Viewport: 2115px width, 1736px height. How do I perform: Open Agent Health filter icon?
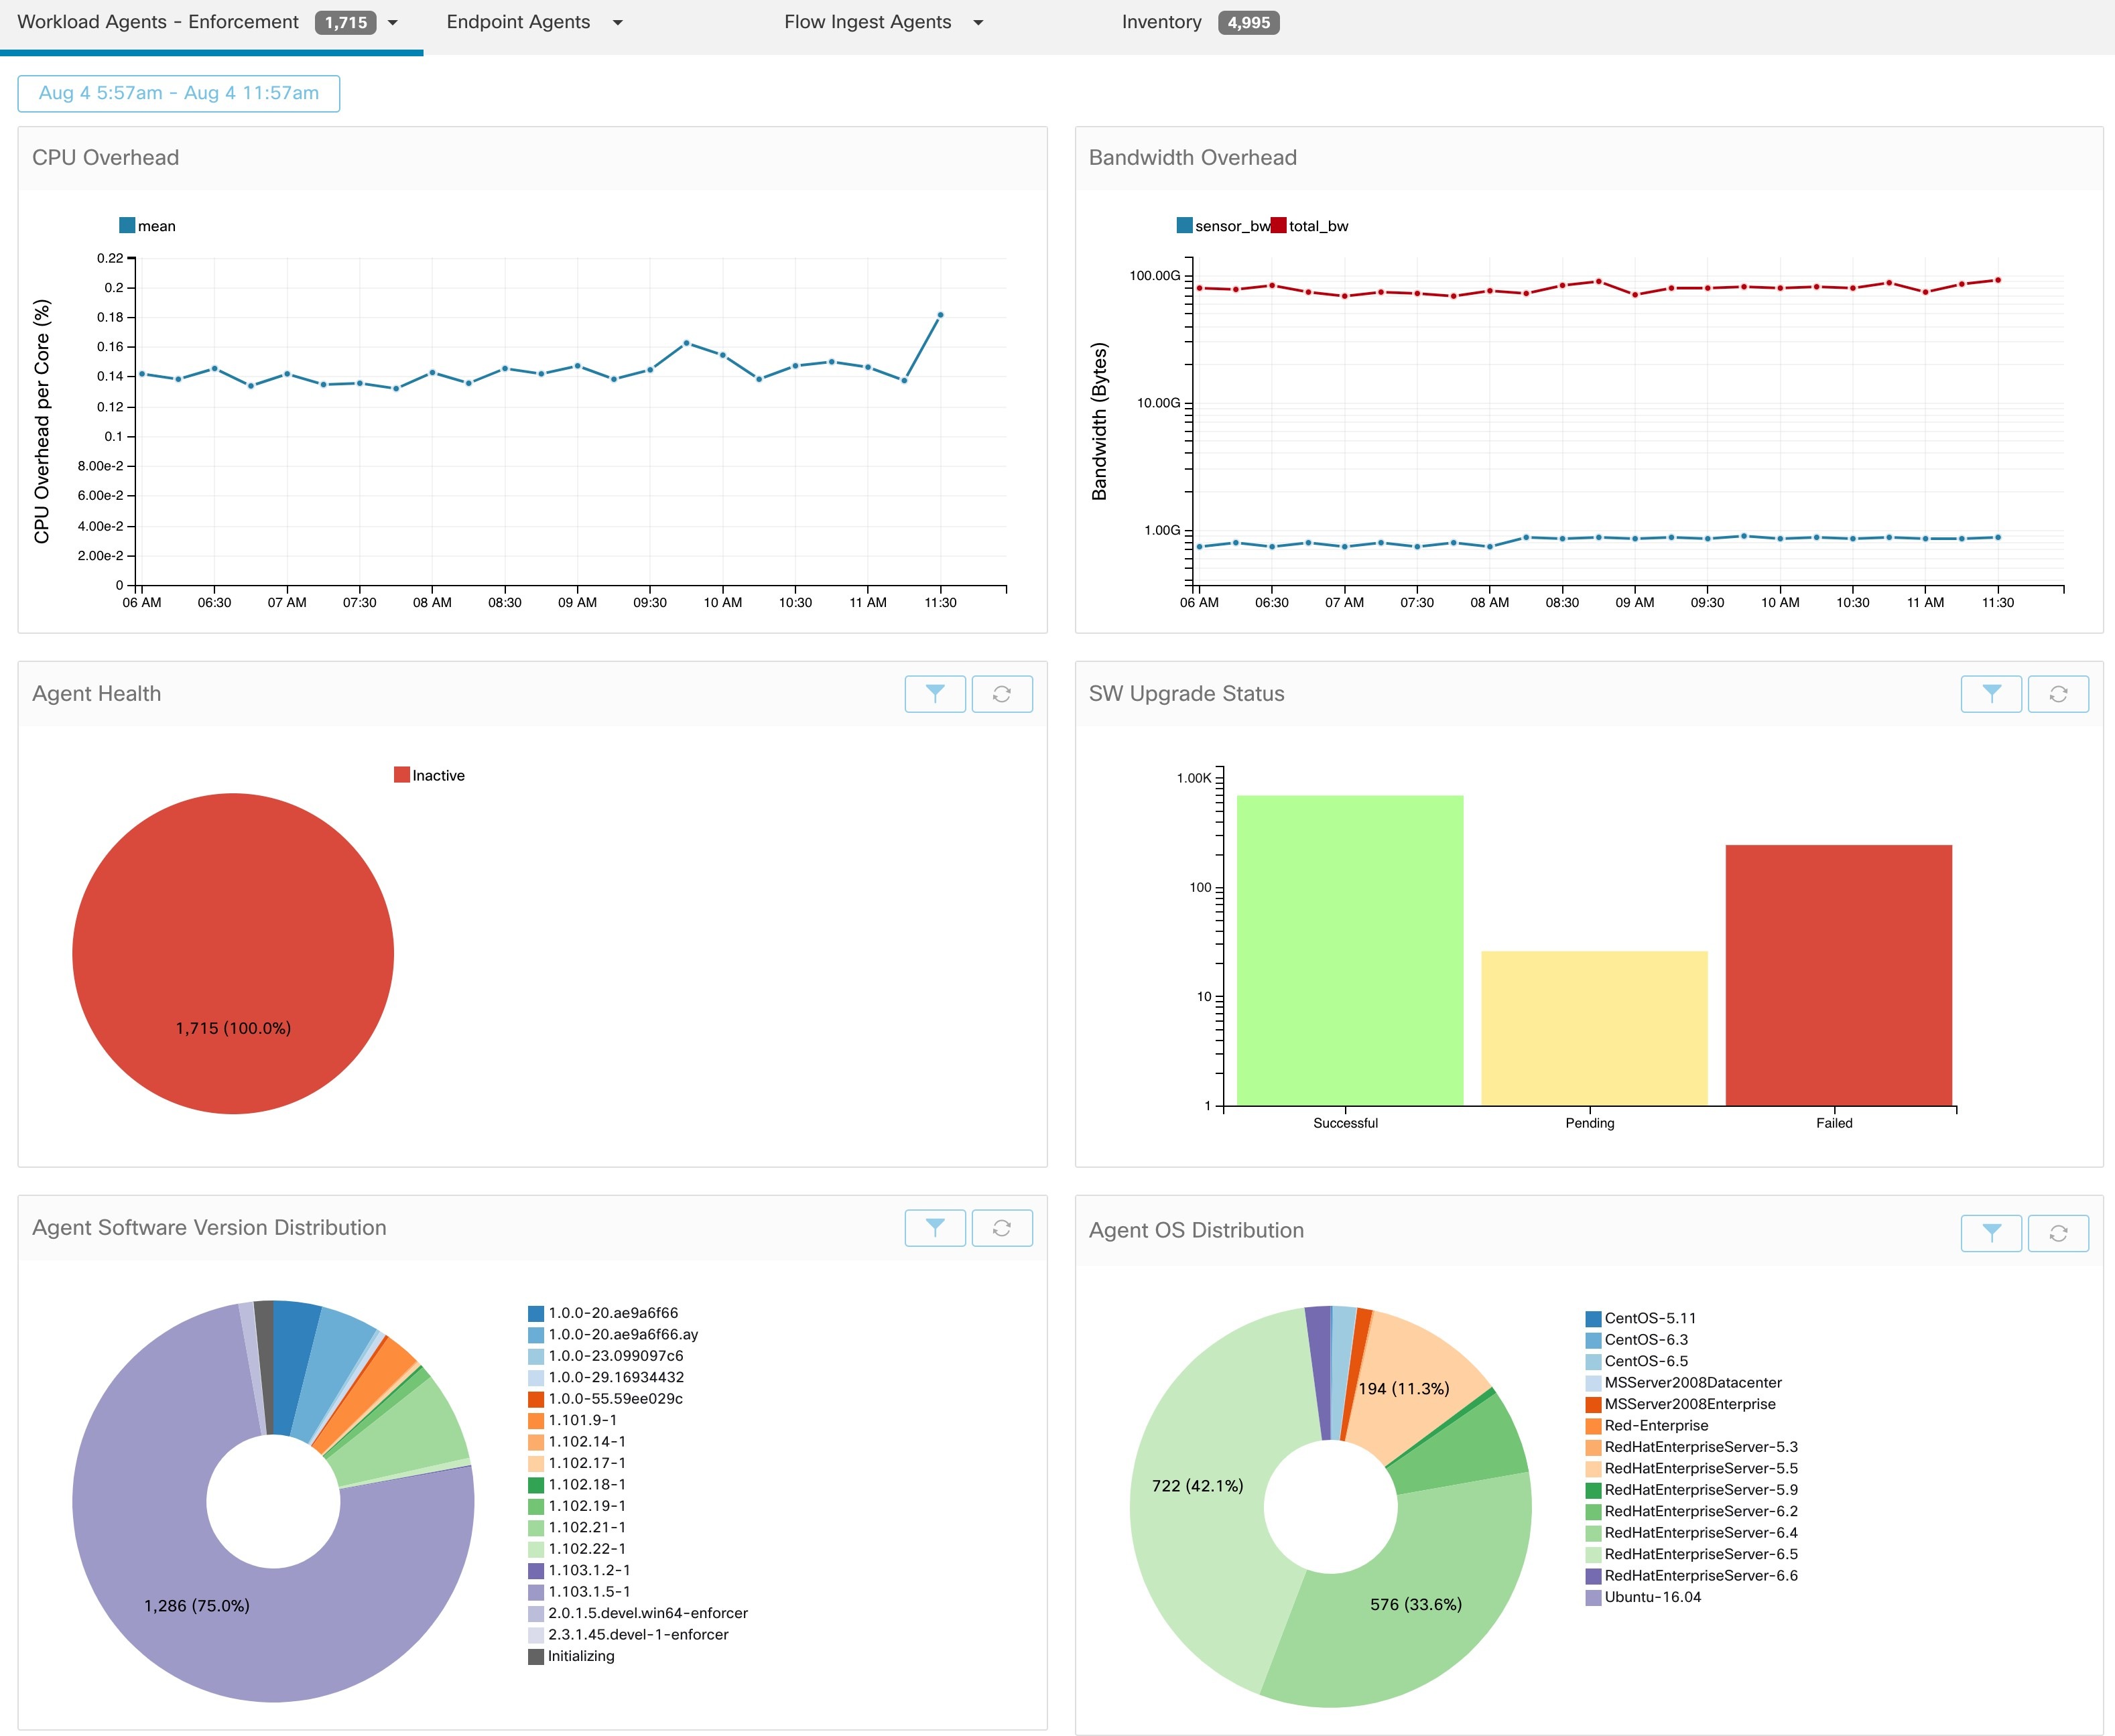point(935,693)
